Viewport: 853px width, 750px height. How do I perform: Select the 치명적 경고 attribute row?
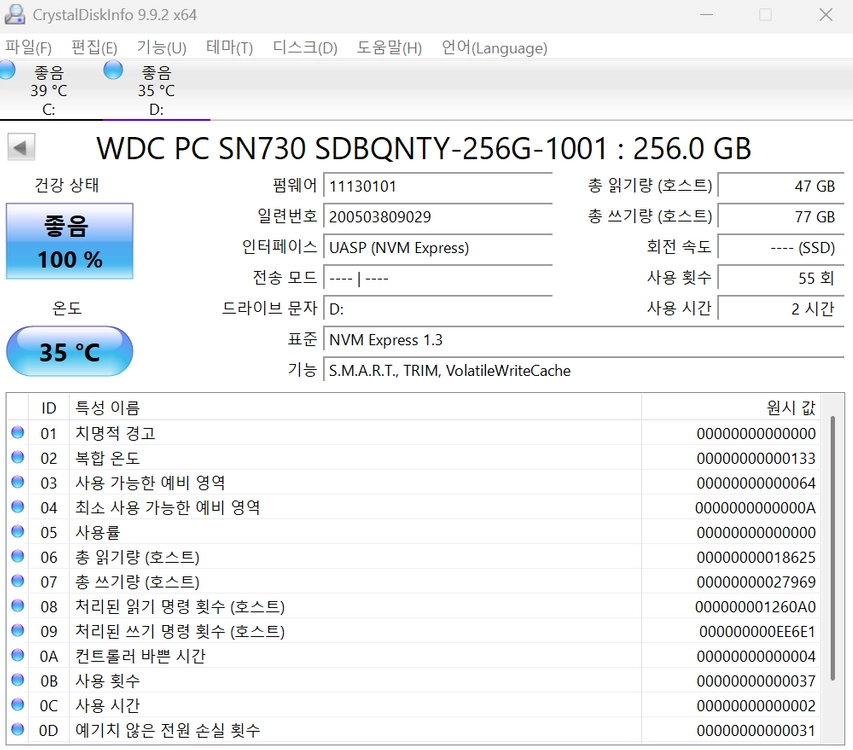click(x=414, y=433)
